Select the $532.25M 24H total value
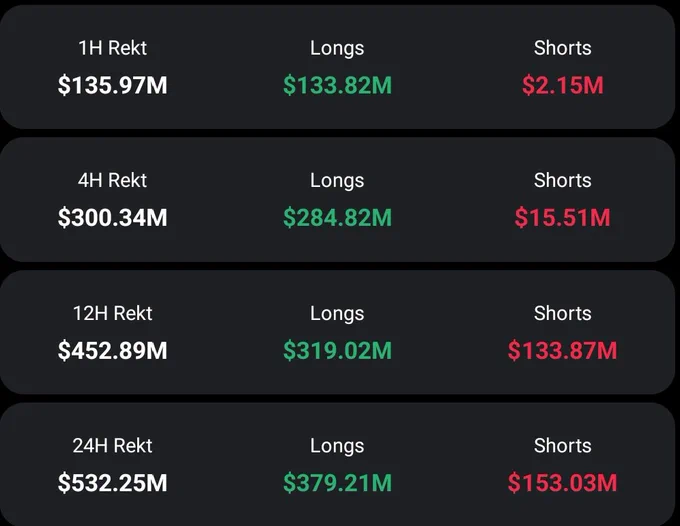Image resolution: width=680 pixels, height=526 pixels. click(112, 483)
